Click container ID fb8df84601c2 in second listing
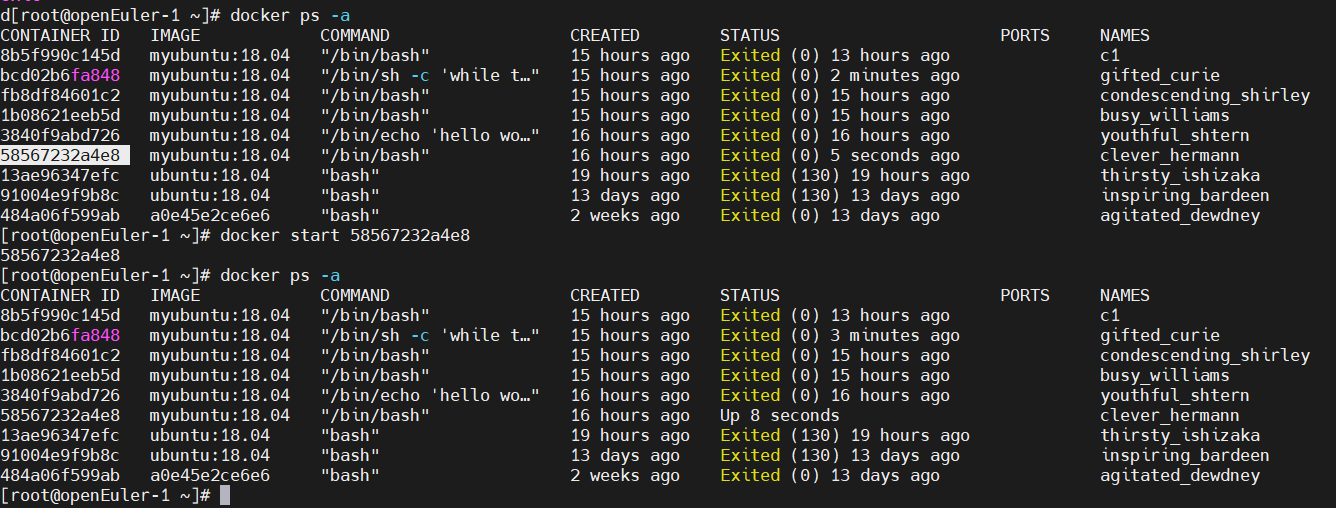This screenshot has height=508, width=1336. (60, 355)
